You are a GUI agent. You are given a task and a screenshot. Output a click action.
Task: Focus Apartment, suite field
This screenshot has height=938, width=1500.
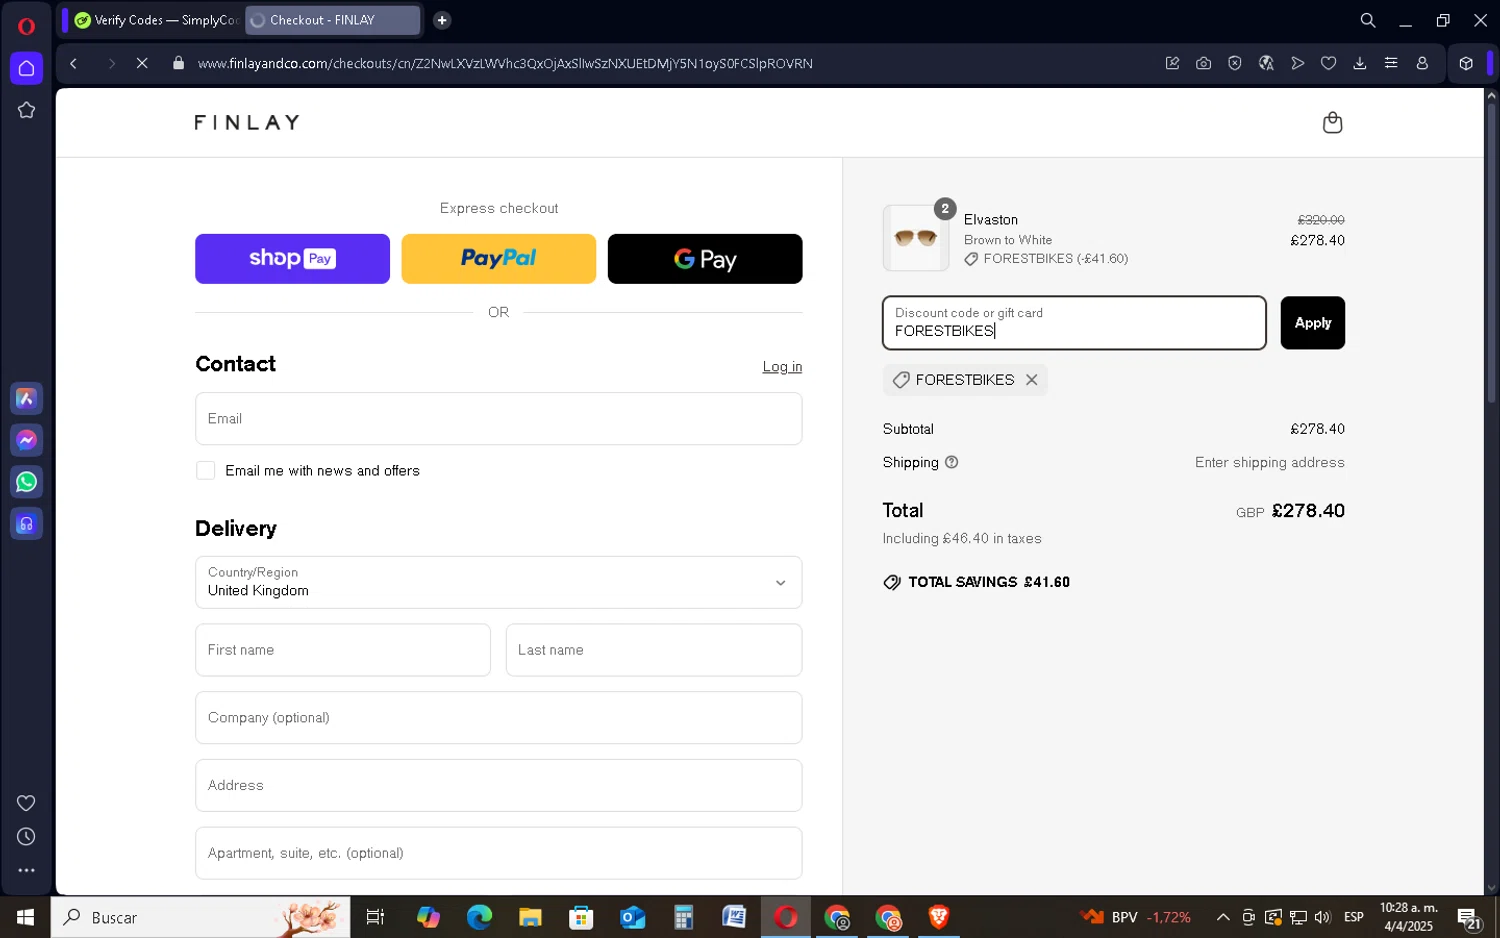[x=498, y=853]
